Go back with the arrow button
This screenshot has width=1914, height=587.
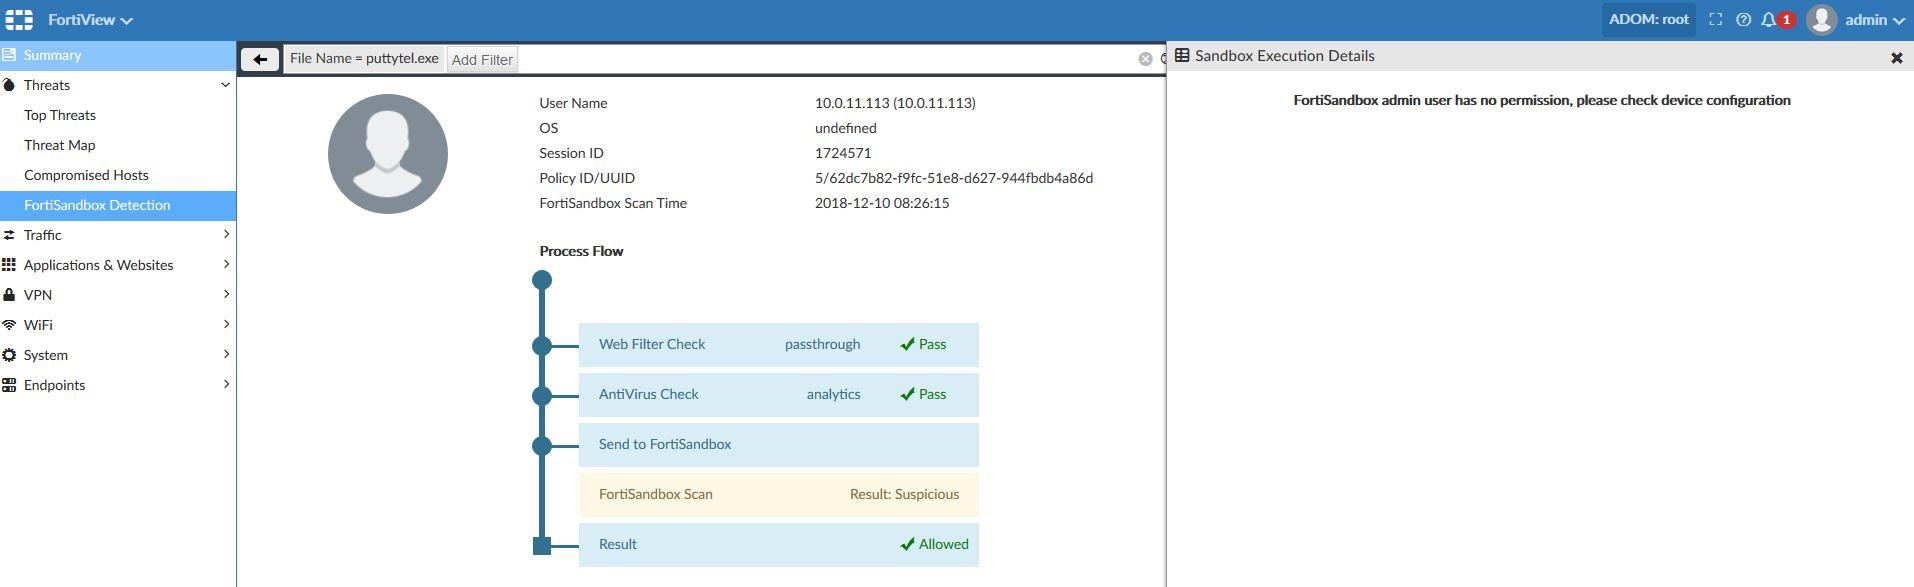click(x=260, y=59)
